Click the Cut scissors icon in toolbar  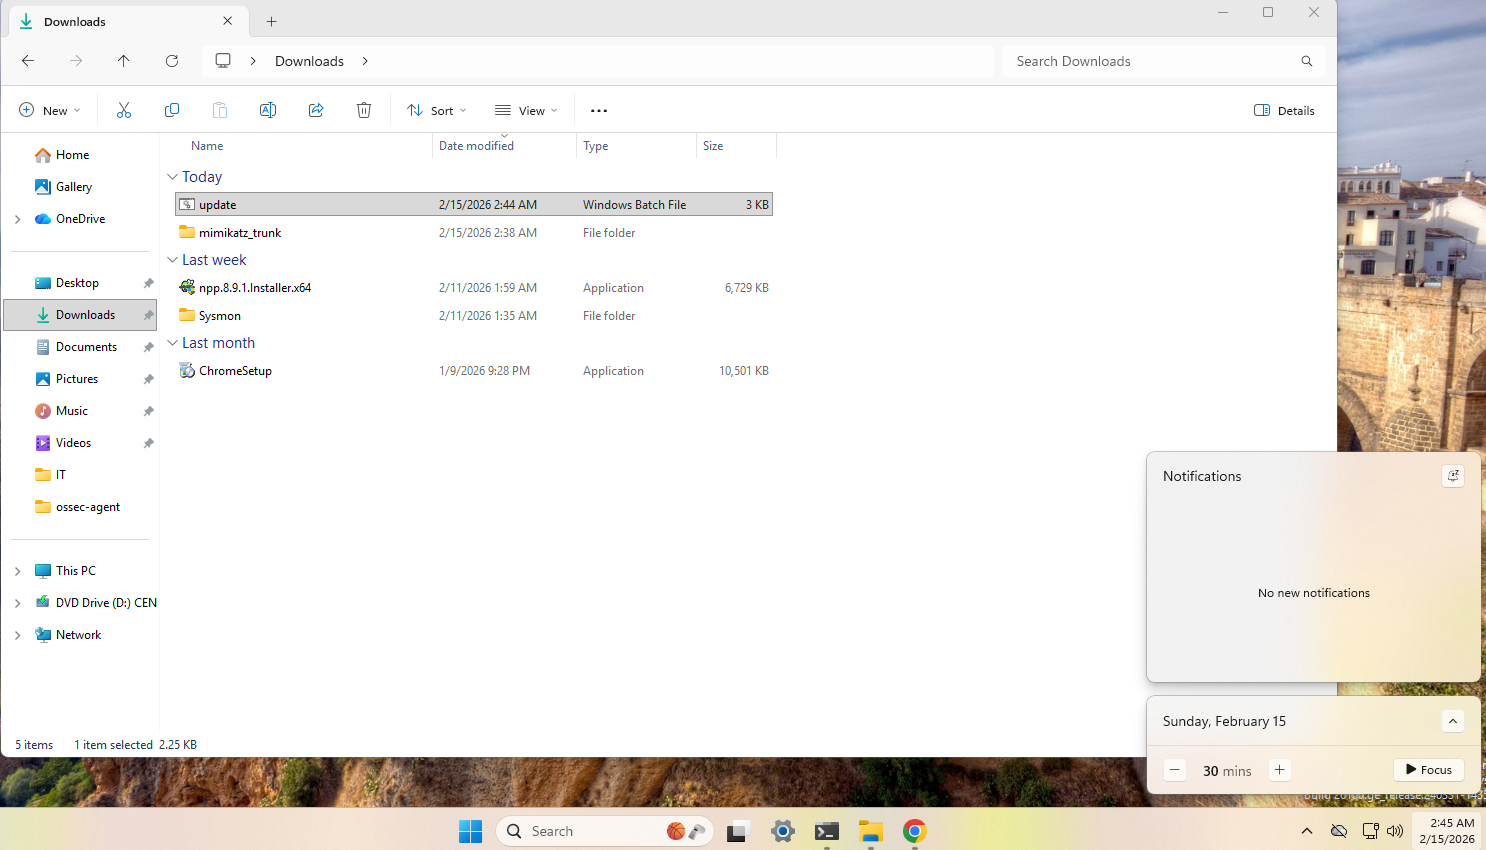tap(124, 110)
